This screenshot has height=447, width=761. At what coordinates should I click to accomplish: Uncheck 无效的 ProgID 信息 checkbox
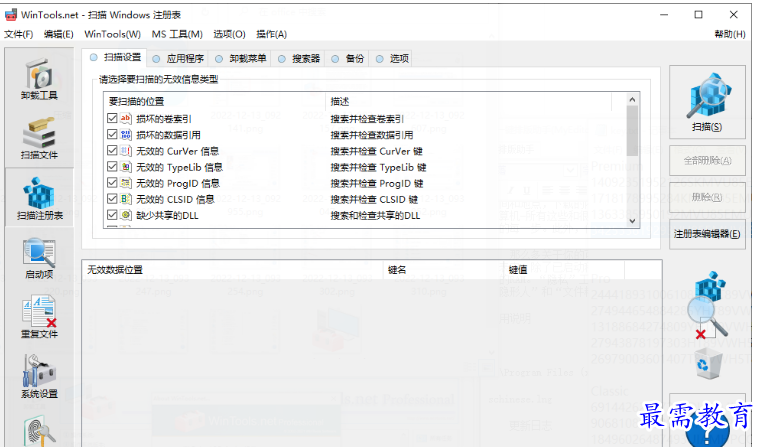pos(112,182)
